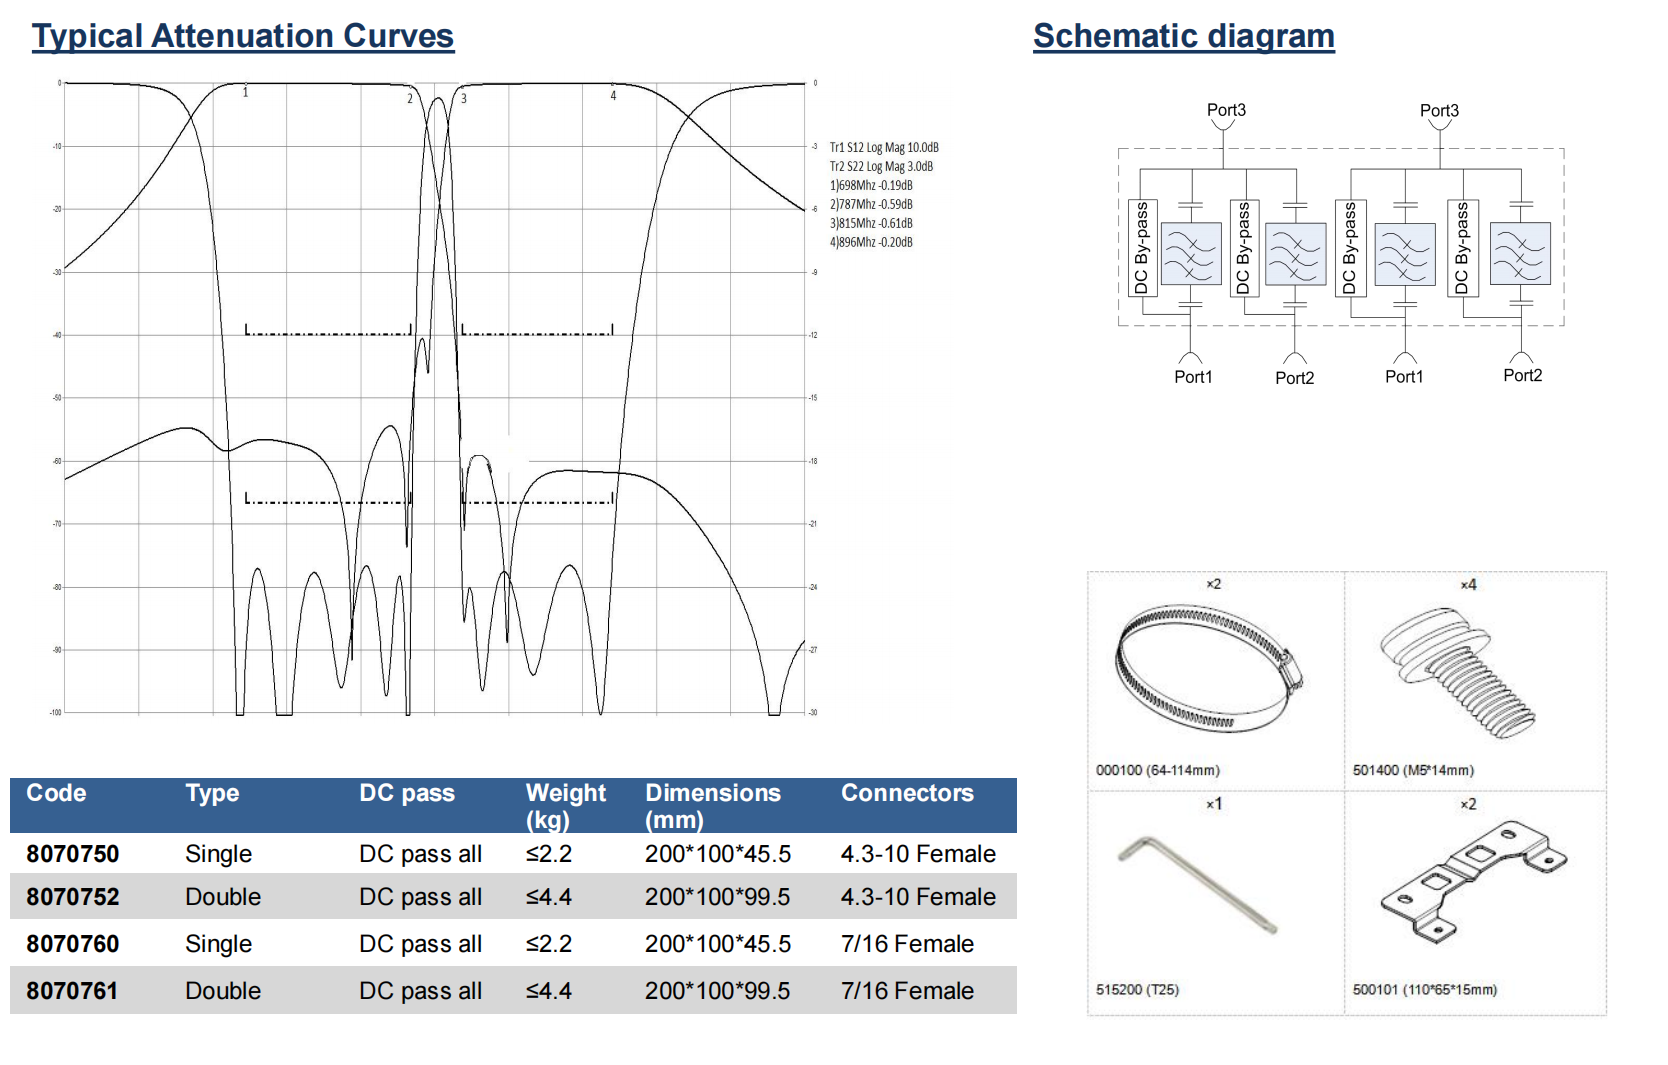The width and height of the screenshot is (1668, 1065).
Task: Select the 698Mhz -0.19dB legend entry
Action: tap(871, 185)
